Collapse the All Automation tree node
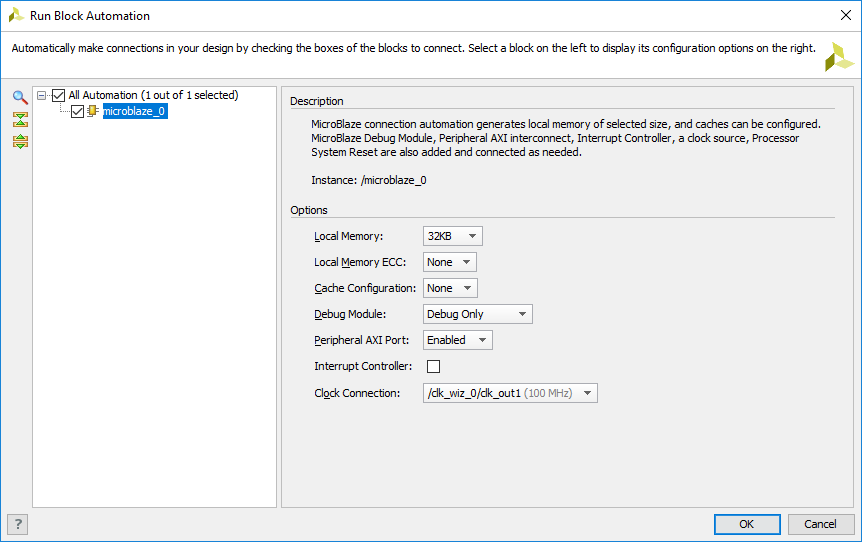This screenshot has height=542, width=862. point(41,96)
